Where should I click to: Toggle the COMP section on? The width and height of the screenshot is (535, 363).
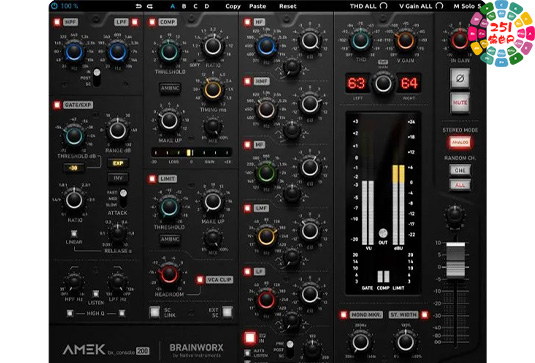(152, 22)
